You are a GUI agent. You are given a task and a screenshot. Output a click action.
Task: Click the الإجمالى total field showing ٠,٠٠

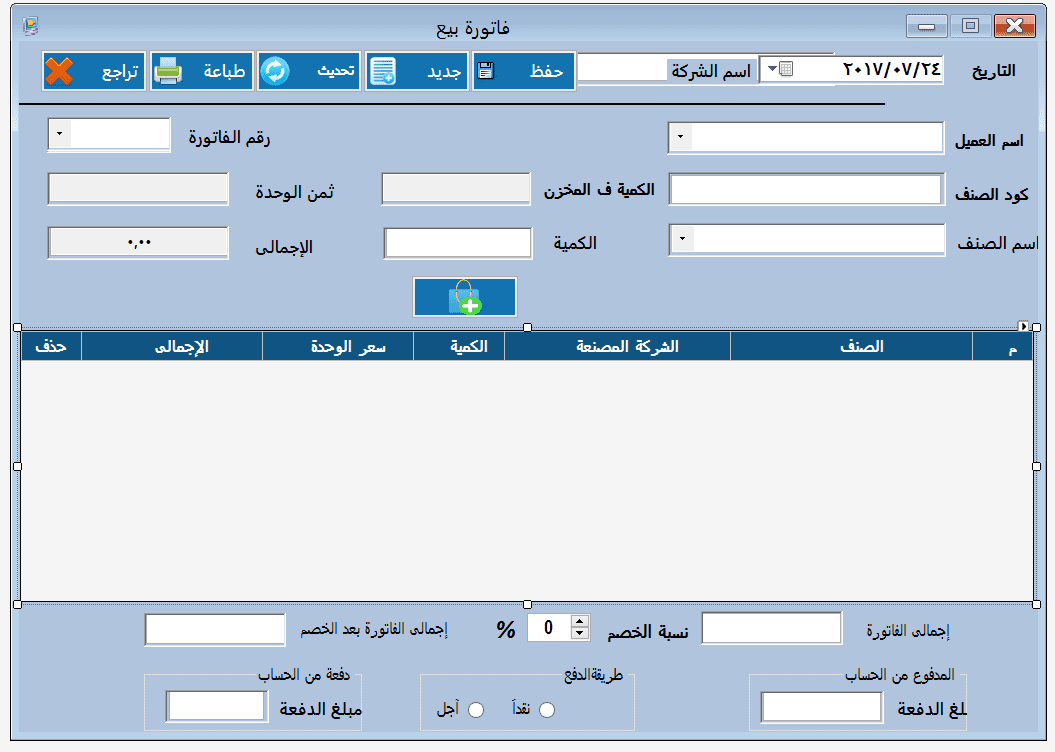tap(138, 243)
